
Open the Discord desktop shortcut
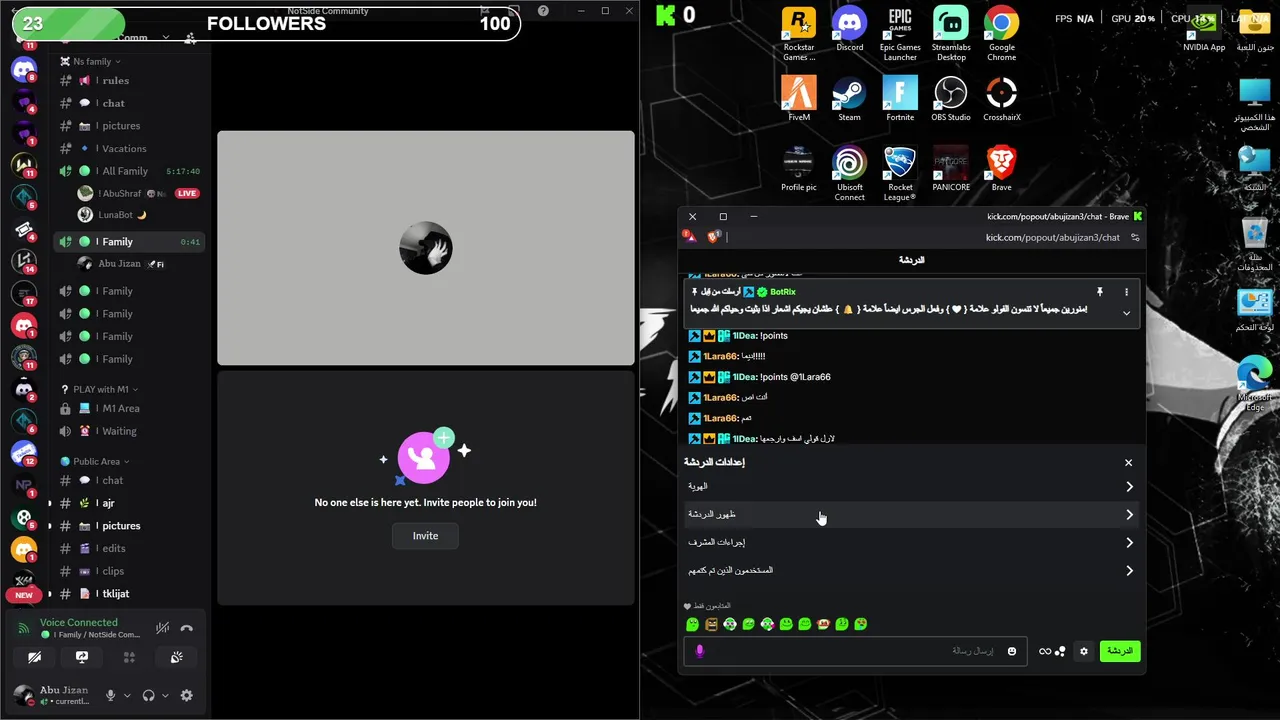[x=849, y=30]
